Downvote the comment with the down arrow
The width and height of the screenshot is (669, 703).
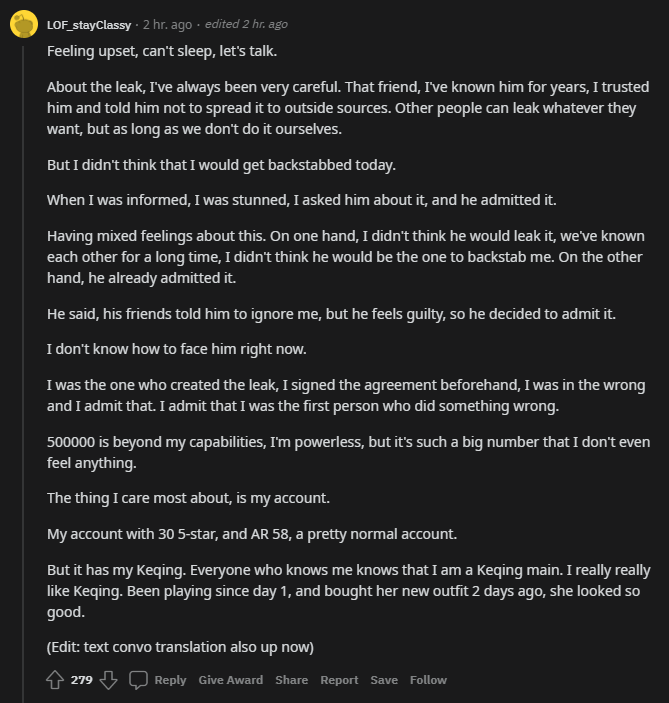(109, 680)
